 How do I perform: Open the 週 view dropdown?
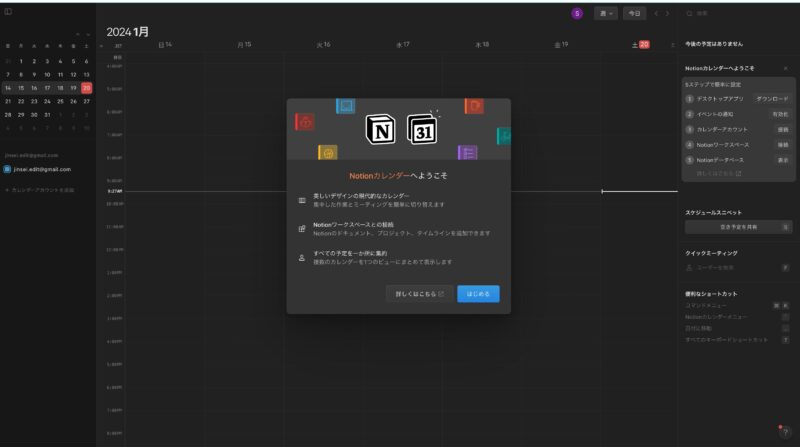tap(606, 13)
